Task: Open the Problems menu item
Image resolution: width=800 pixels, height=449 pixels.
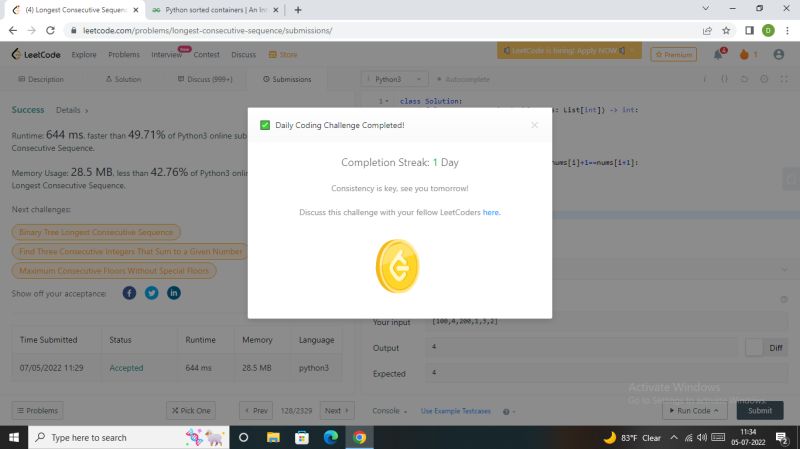Action: point(123,55)
